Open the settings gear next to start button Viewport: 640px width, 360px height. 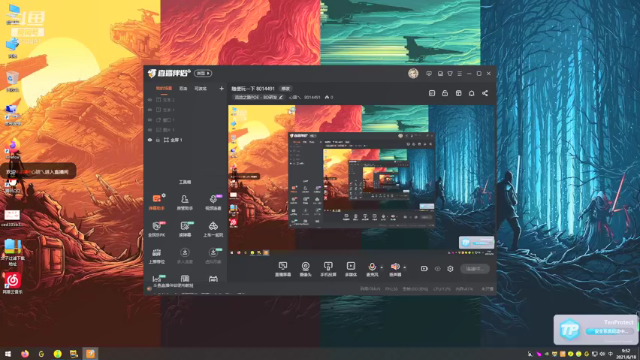(450, 269)
